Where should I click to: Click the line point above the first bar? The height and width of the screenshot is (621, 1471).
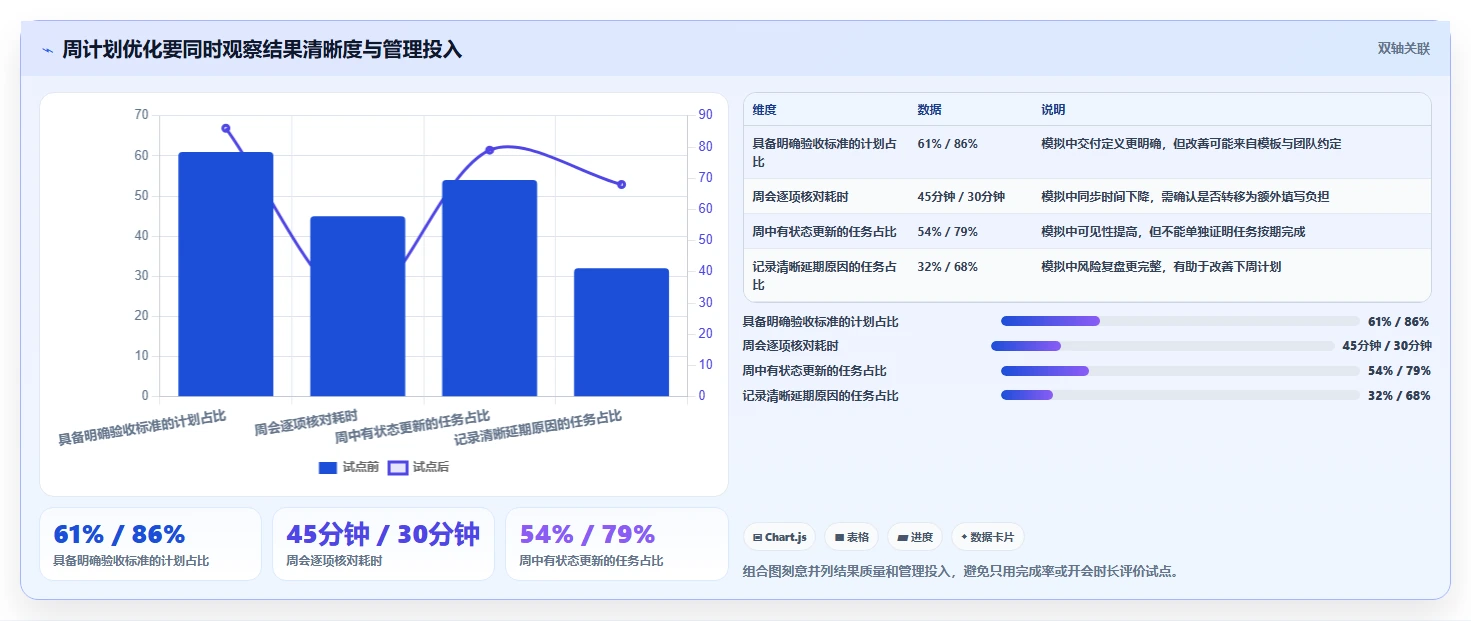[226, 128]
